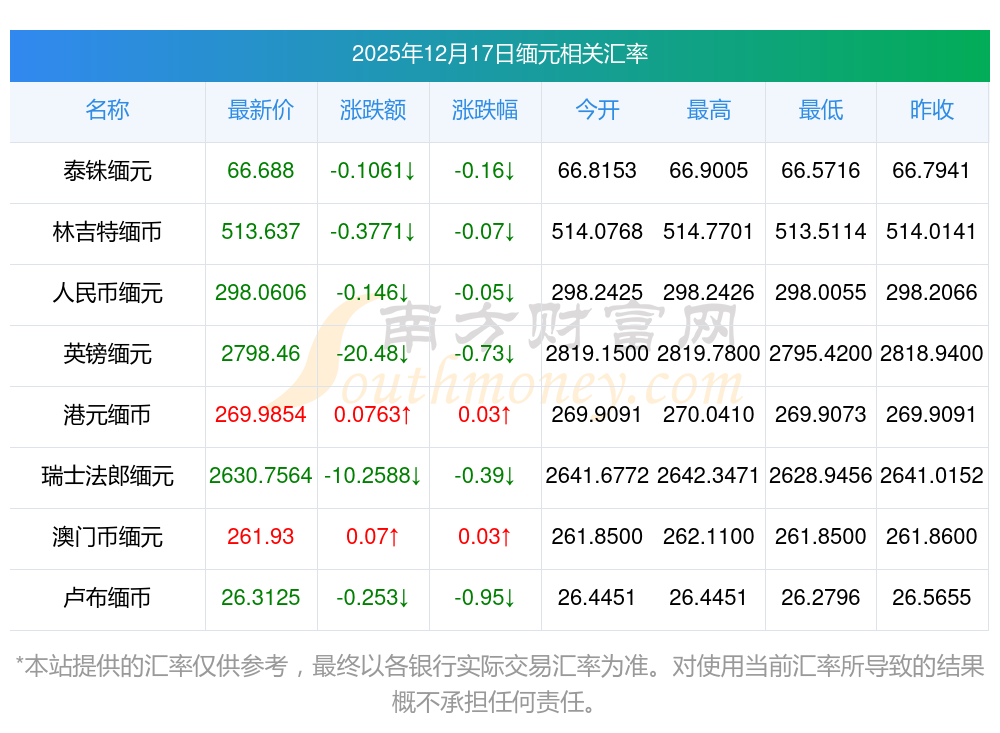This screenshot has height=733, width=1000.
Task: Click previous close 66.7941
Action: 932,170
